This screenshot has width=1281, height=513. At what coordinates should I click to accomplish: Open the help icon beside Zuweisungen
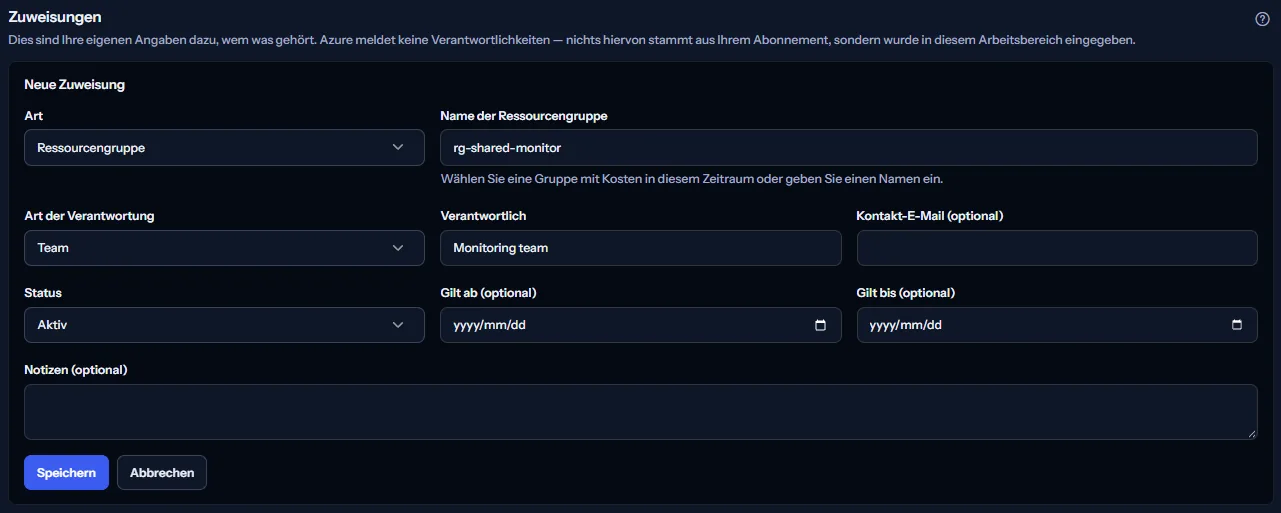[1262, 19]
